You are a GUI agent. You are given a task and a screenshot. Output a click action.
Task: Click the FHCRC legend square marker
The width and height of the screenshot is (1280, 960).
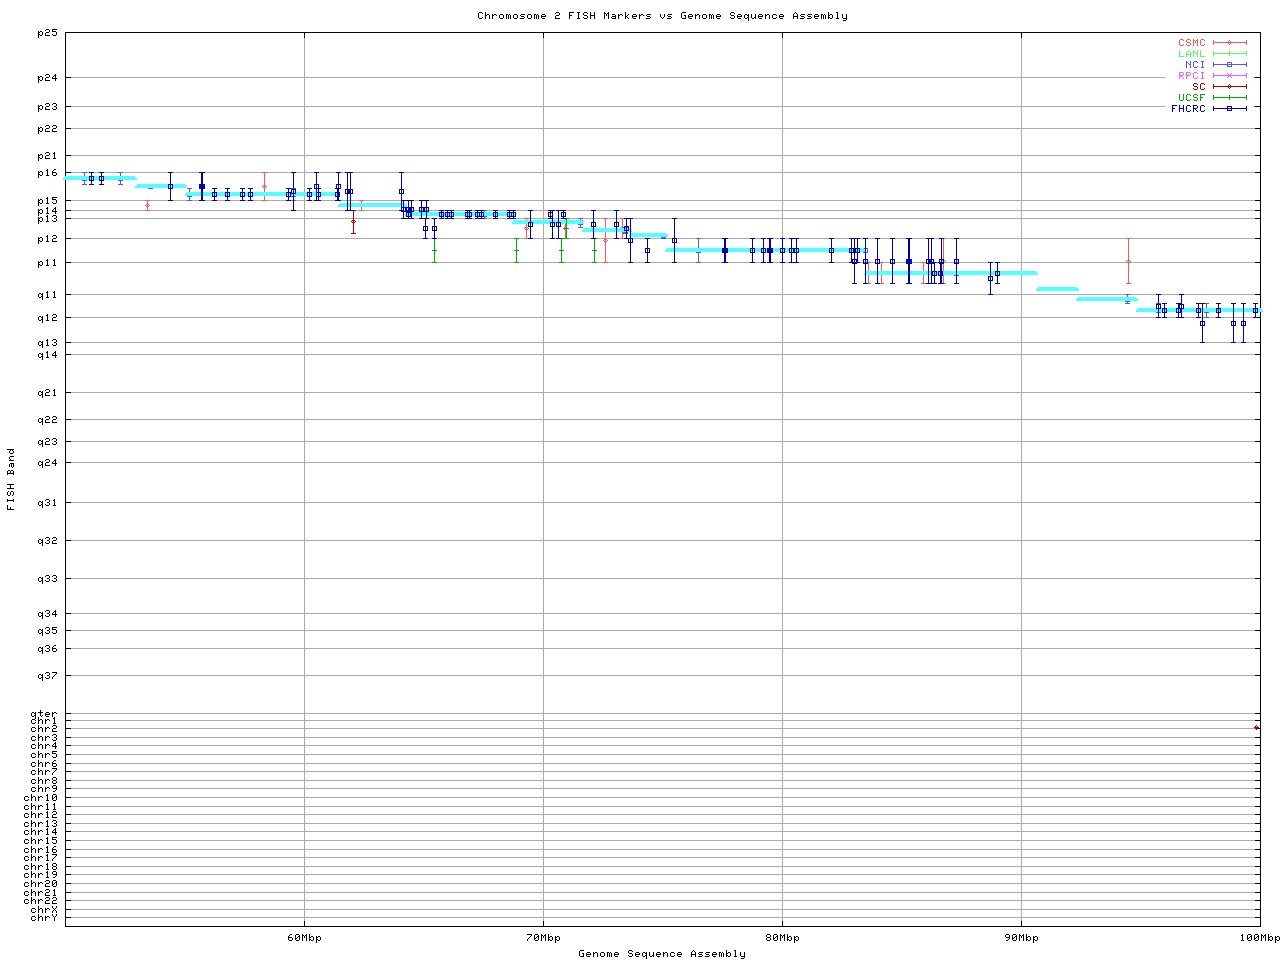coord(1229,109)
